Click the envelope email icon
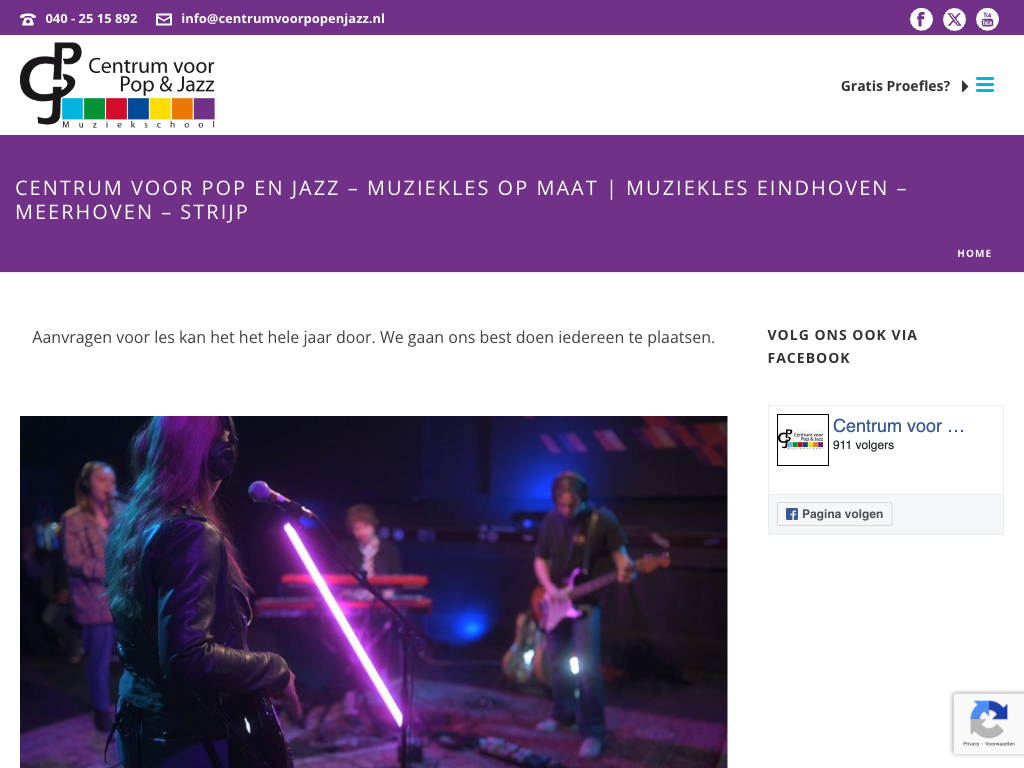Screen dimensions: 1024x768 [x=164, y=19]
